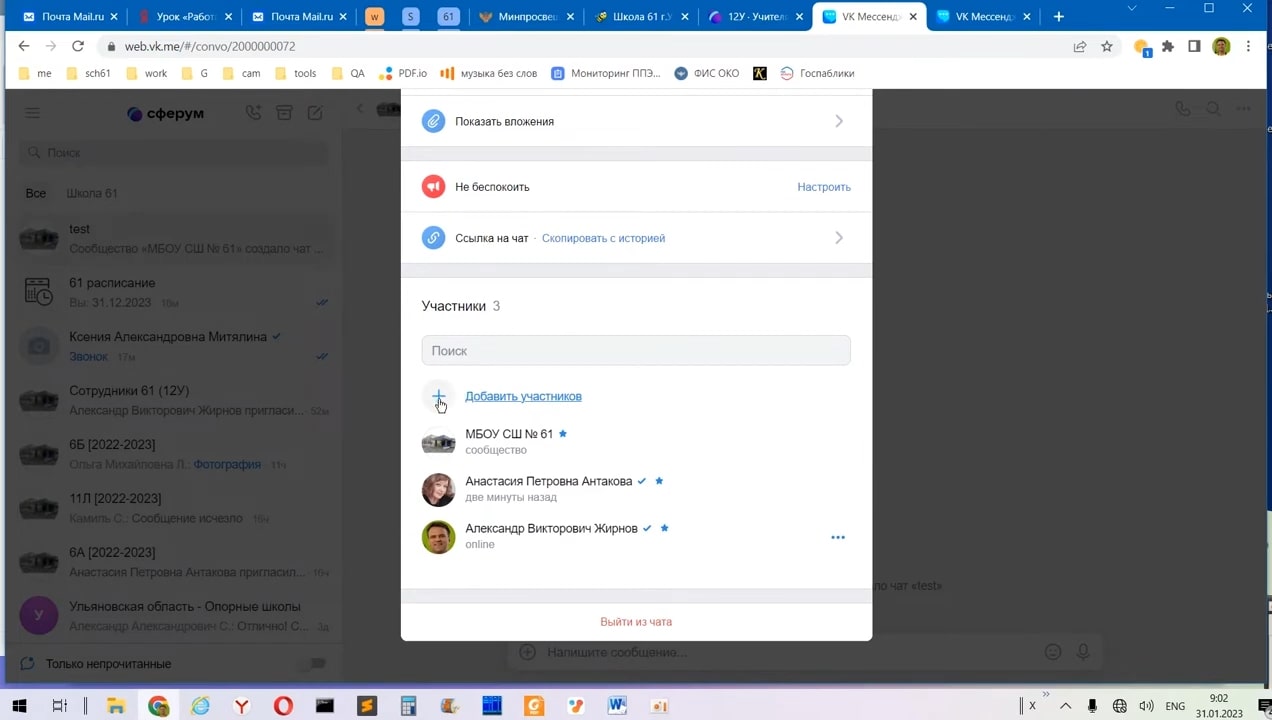
Task: Open the Windows Start menu
Action: pyautogui.click(x=19, y=706)
